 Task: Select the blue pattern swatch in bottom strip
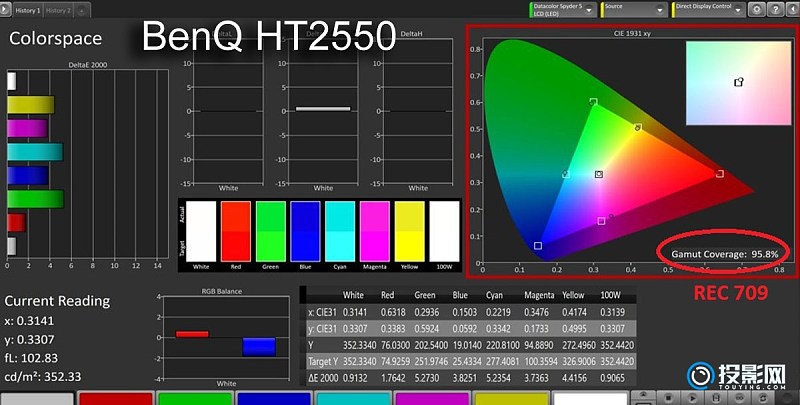pyautogui.click(x=273, y=399)
